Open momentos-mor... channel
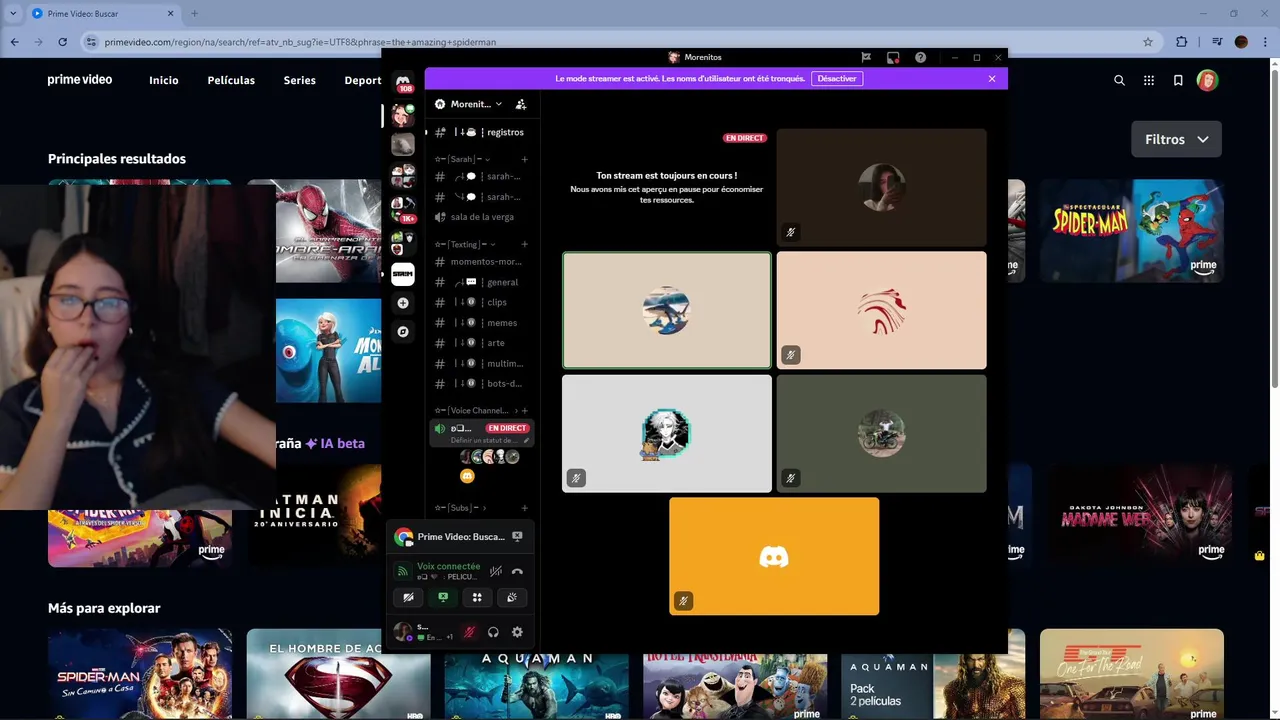The height and width of the screenshot is (720, 1280). pos(480,262)
